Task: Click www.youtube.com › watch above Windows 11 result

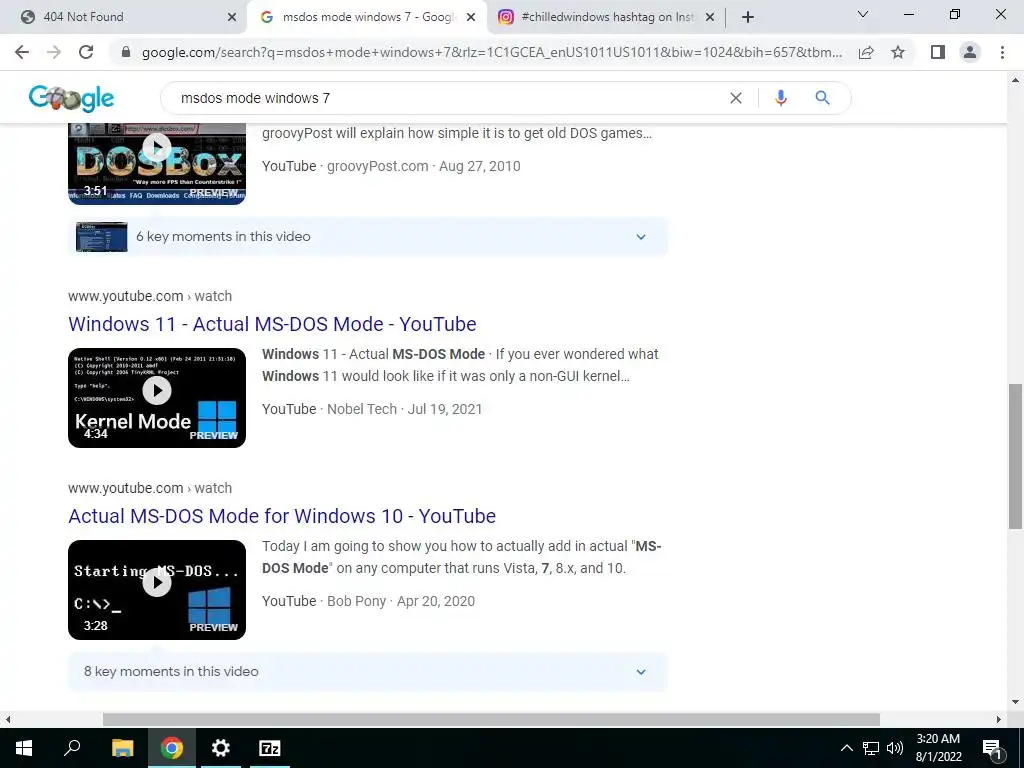Action: [150, 296]
